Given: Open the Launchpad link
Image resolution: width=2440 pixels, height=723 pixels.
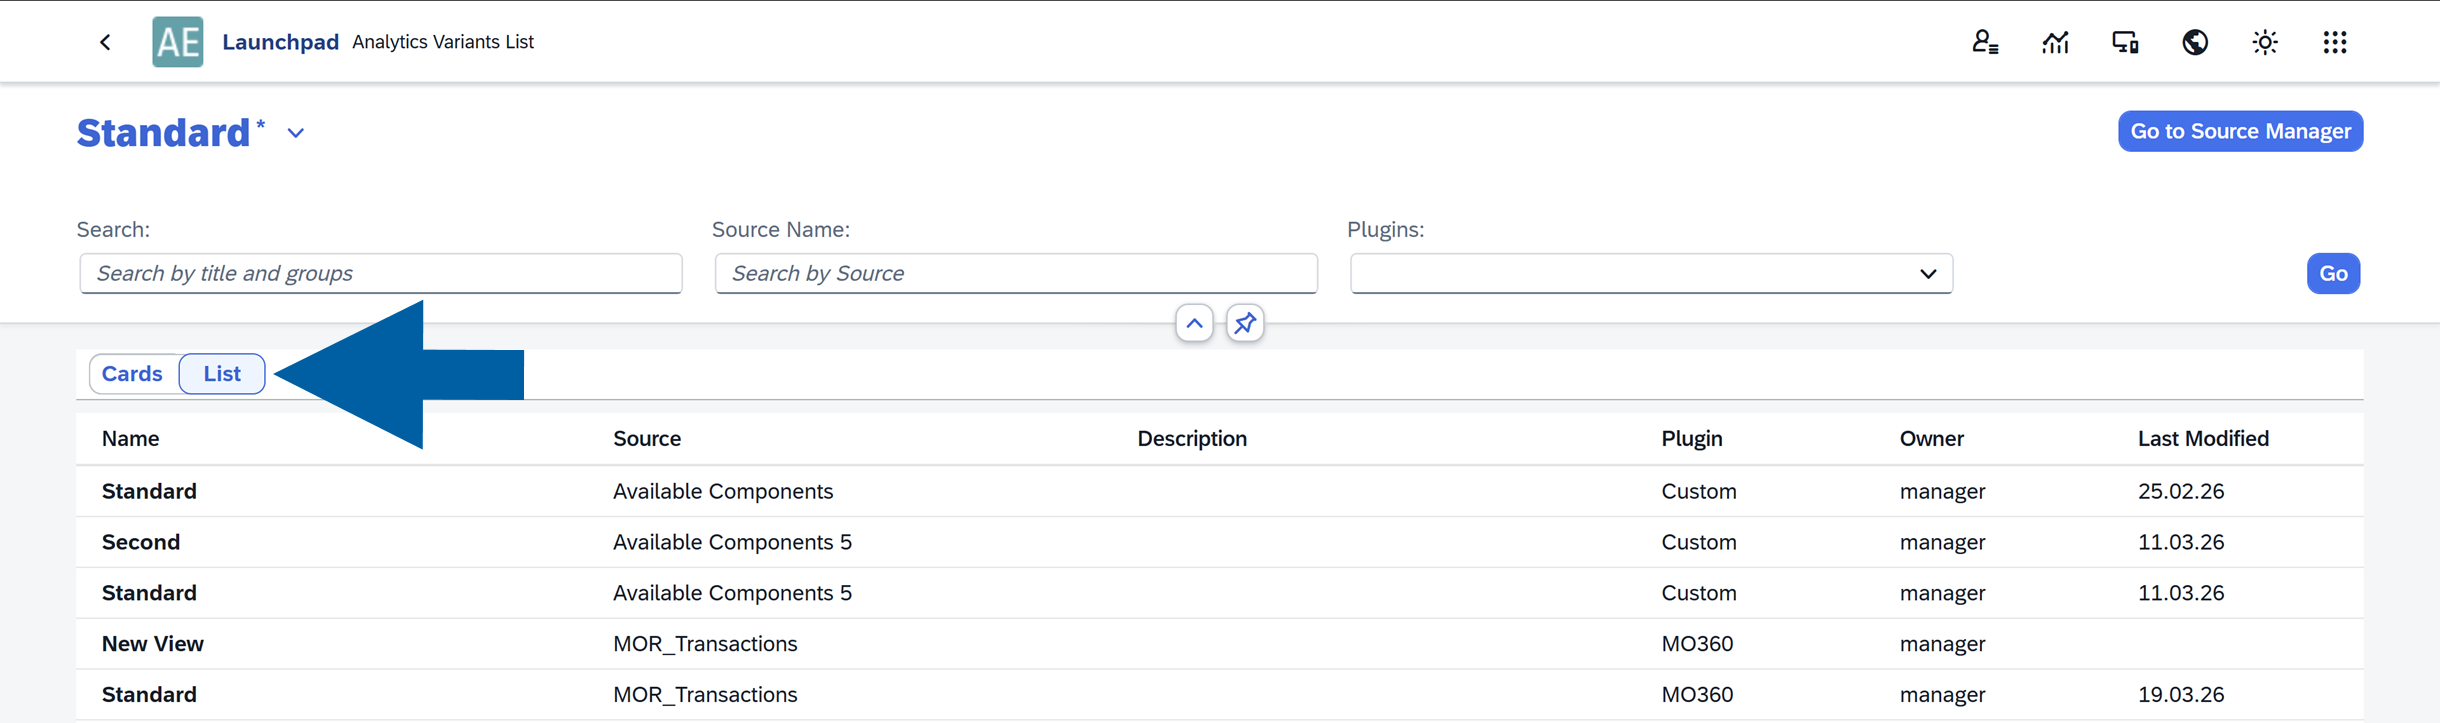Looking at the screenshot, I should 280,42.
